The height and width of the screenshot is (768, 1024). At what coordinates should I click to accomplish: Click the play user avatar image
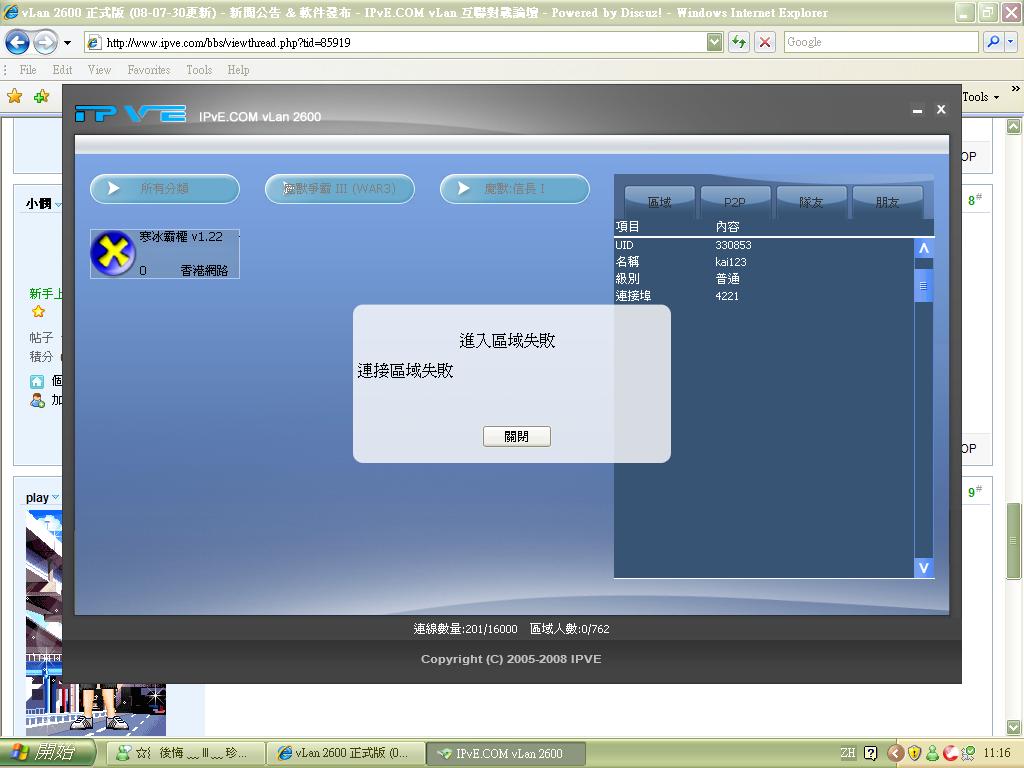(95, 624)
